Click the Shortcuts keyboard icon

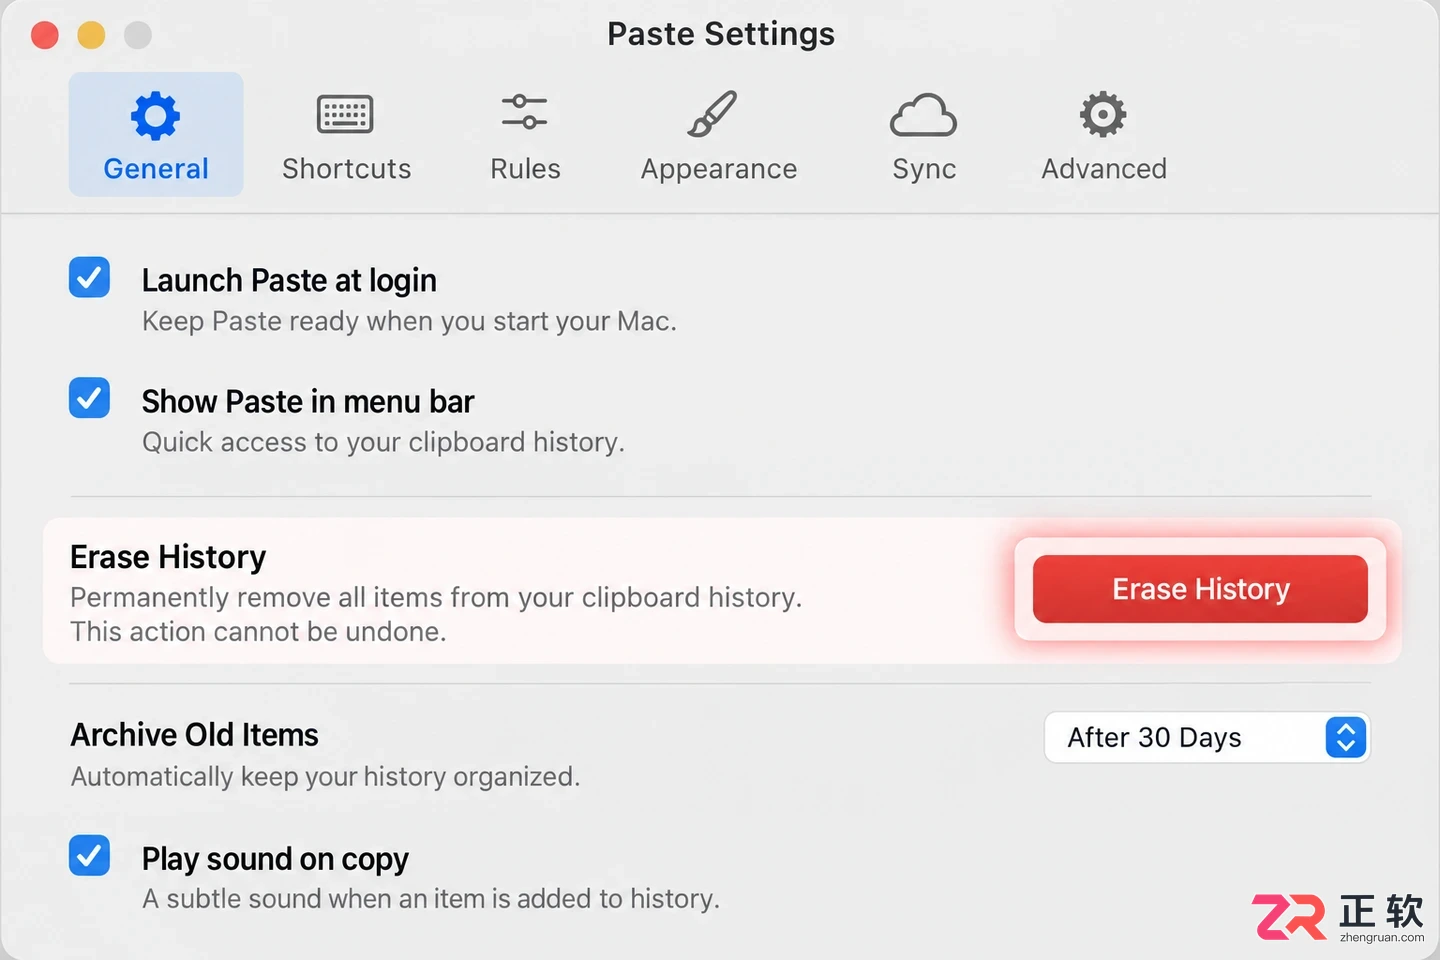(345, 115)
